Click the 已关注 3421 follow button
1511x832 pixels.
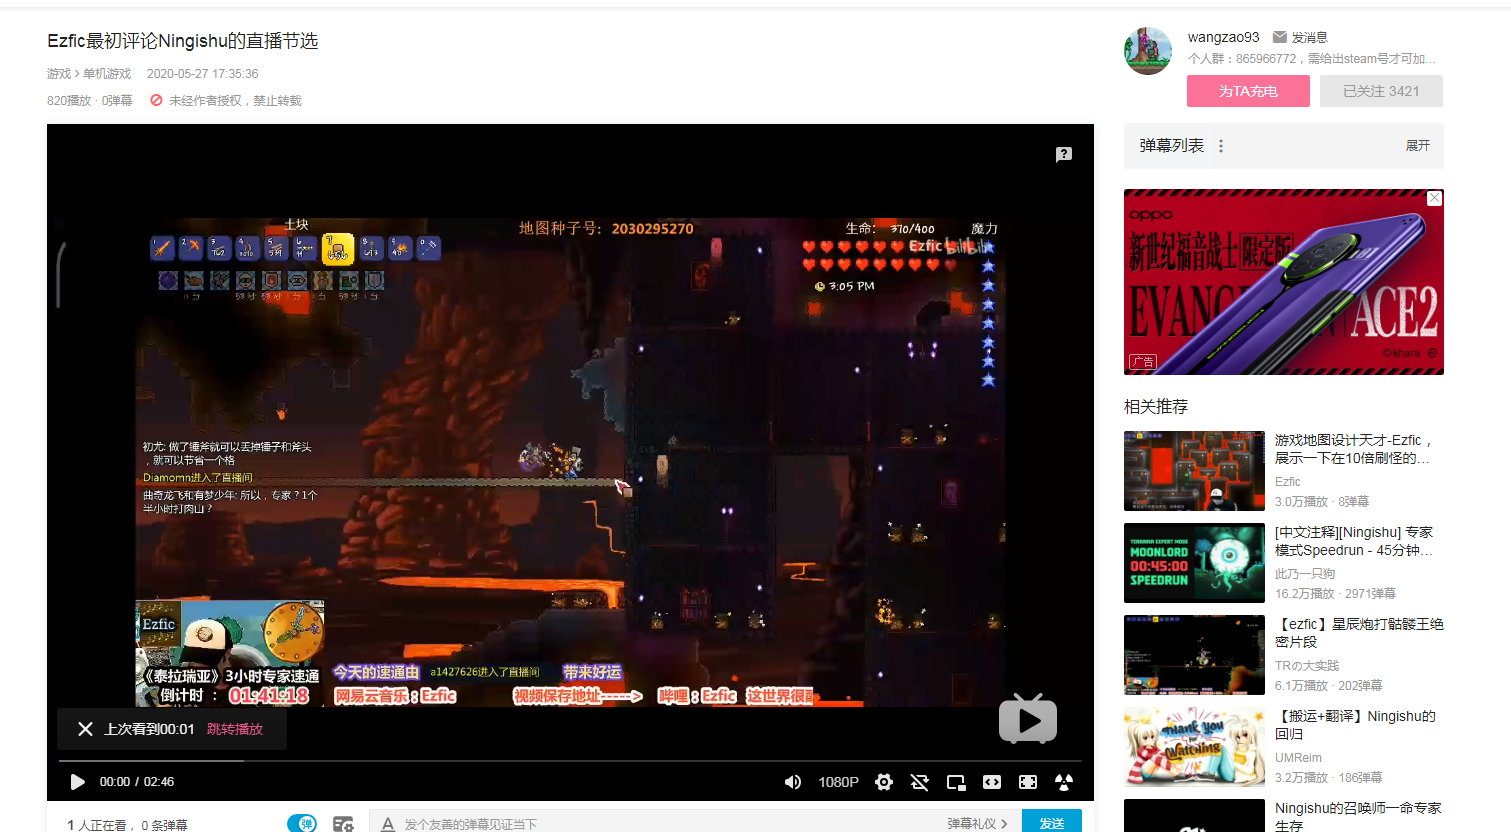coord(1381,91)
